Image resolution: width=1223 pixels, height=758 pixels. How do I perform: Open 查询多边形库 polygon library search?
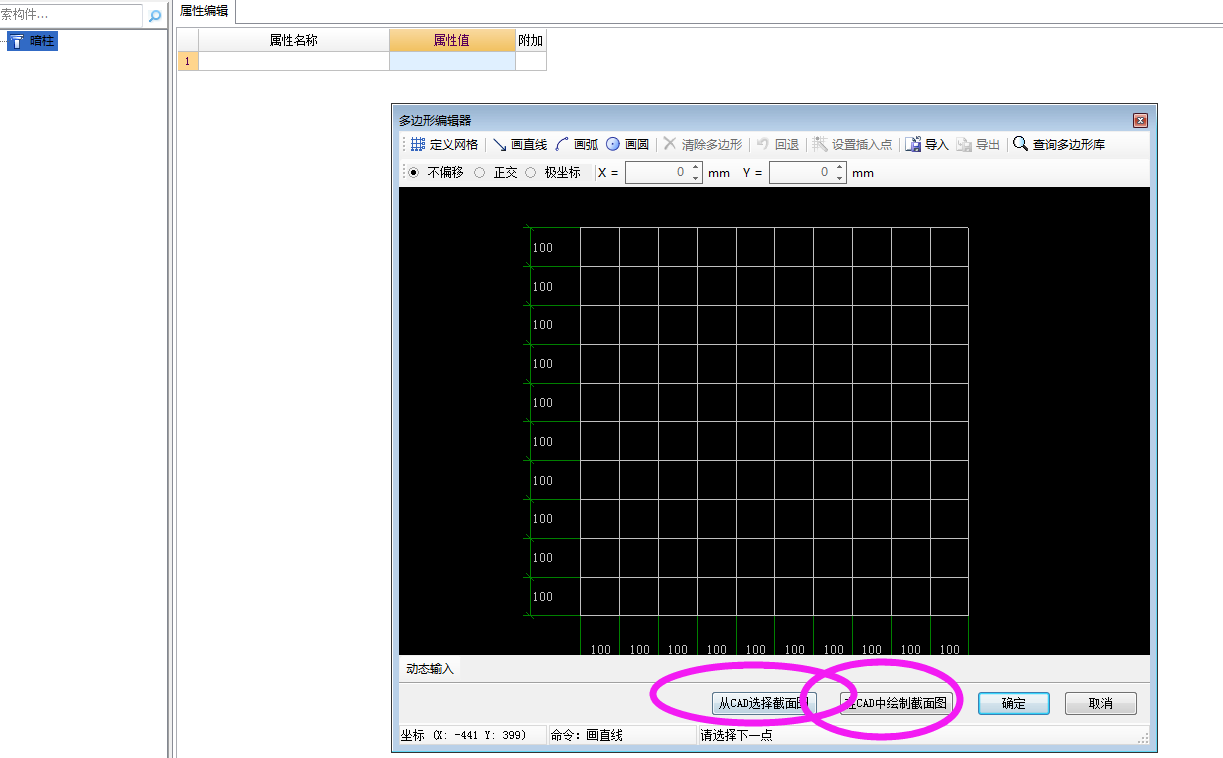click(1059, 145)
